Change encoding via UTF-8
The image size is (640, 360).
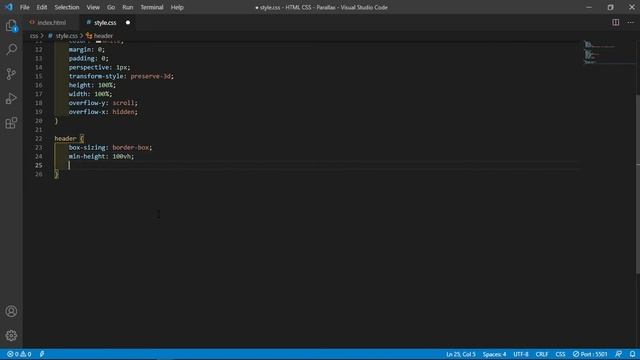click(521, 354)
